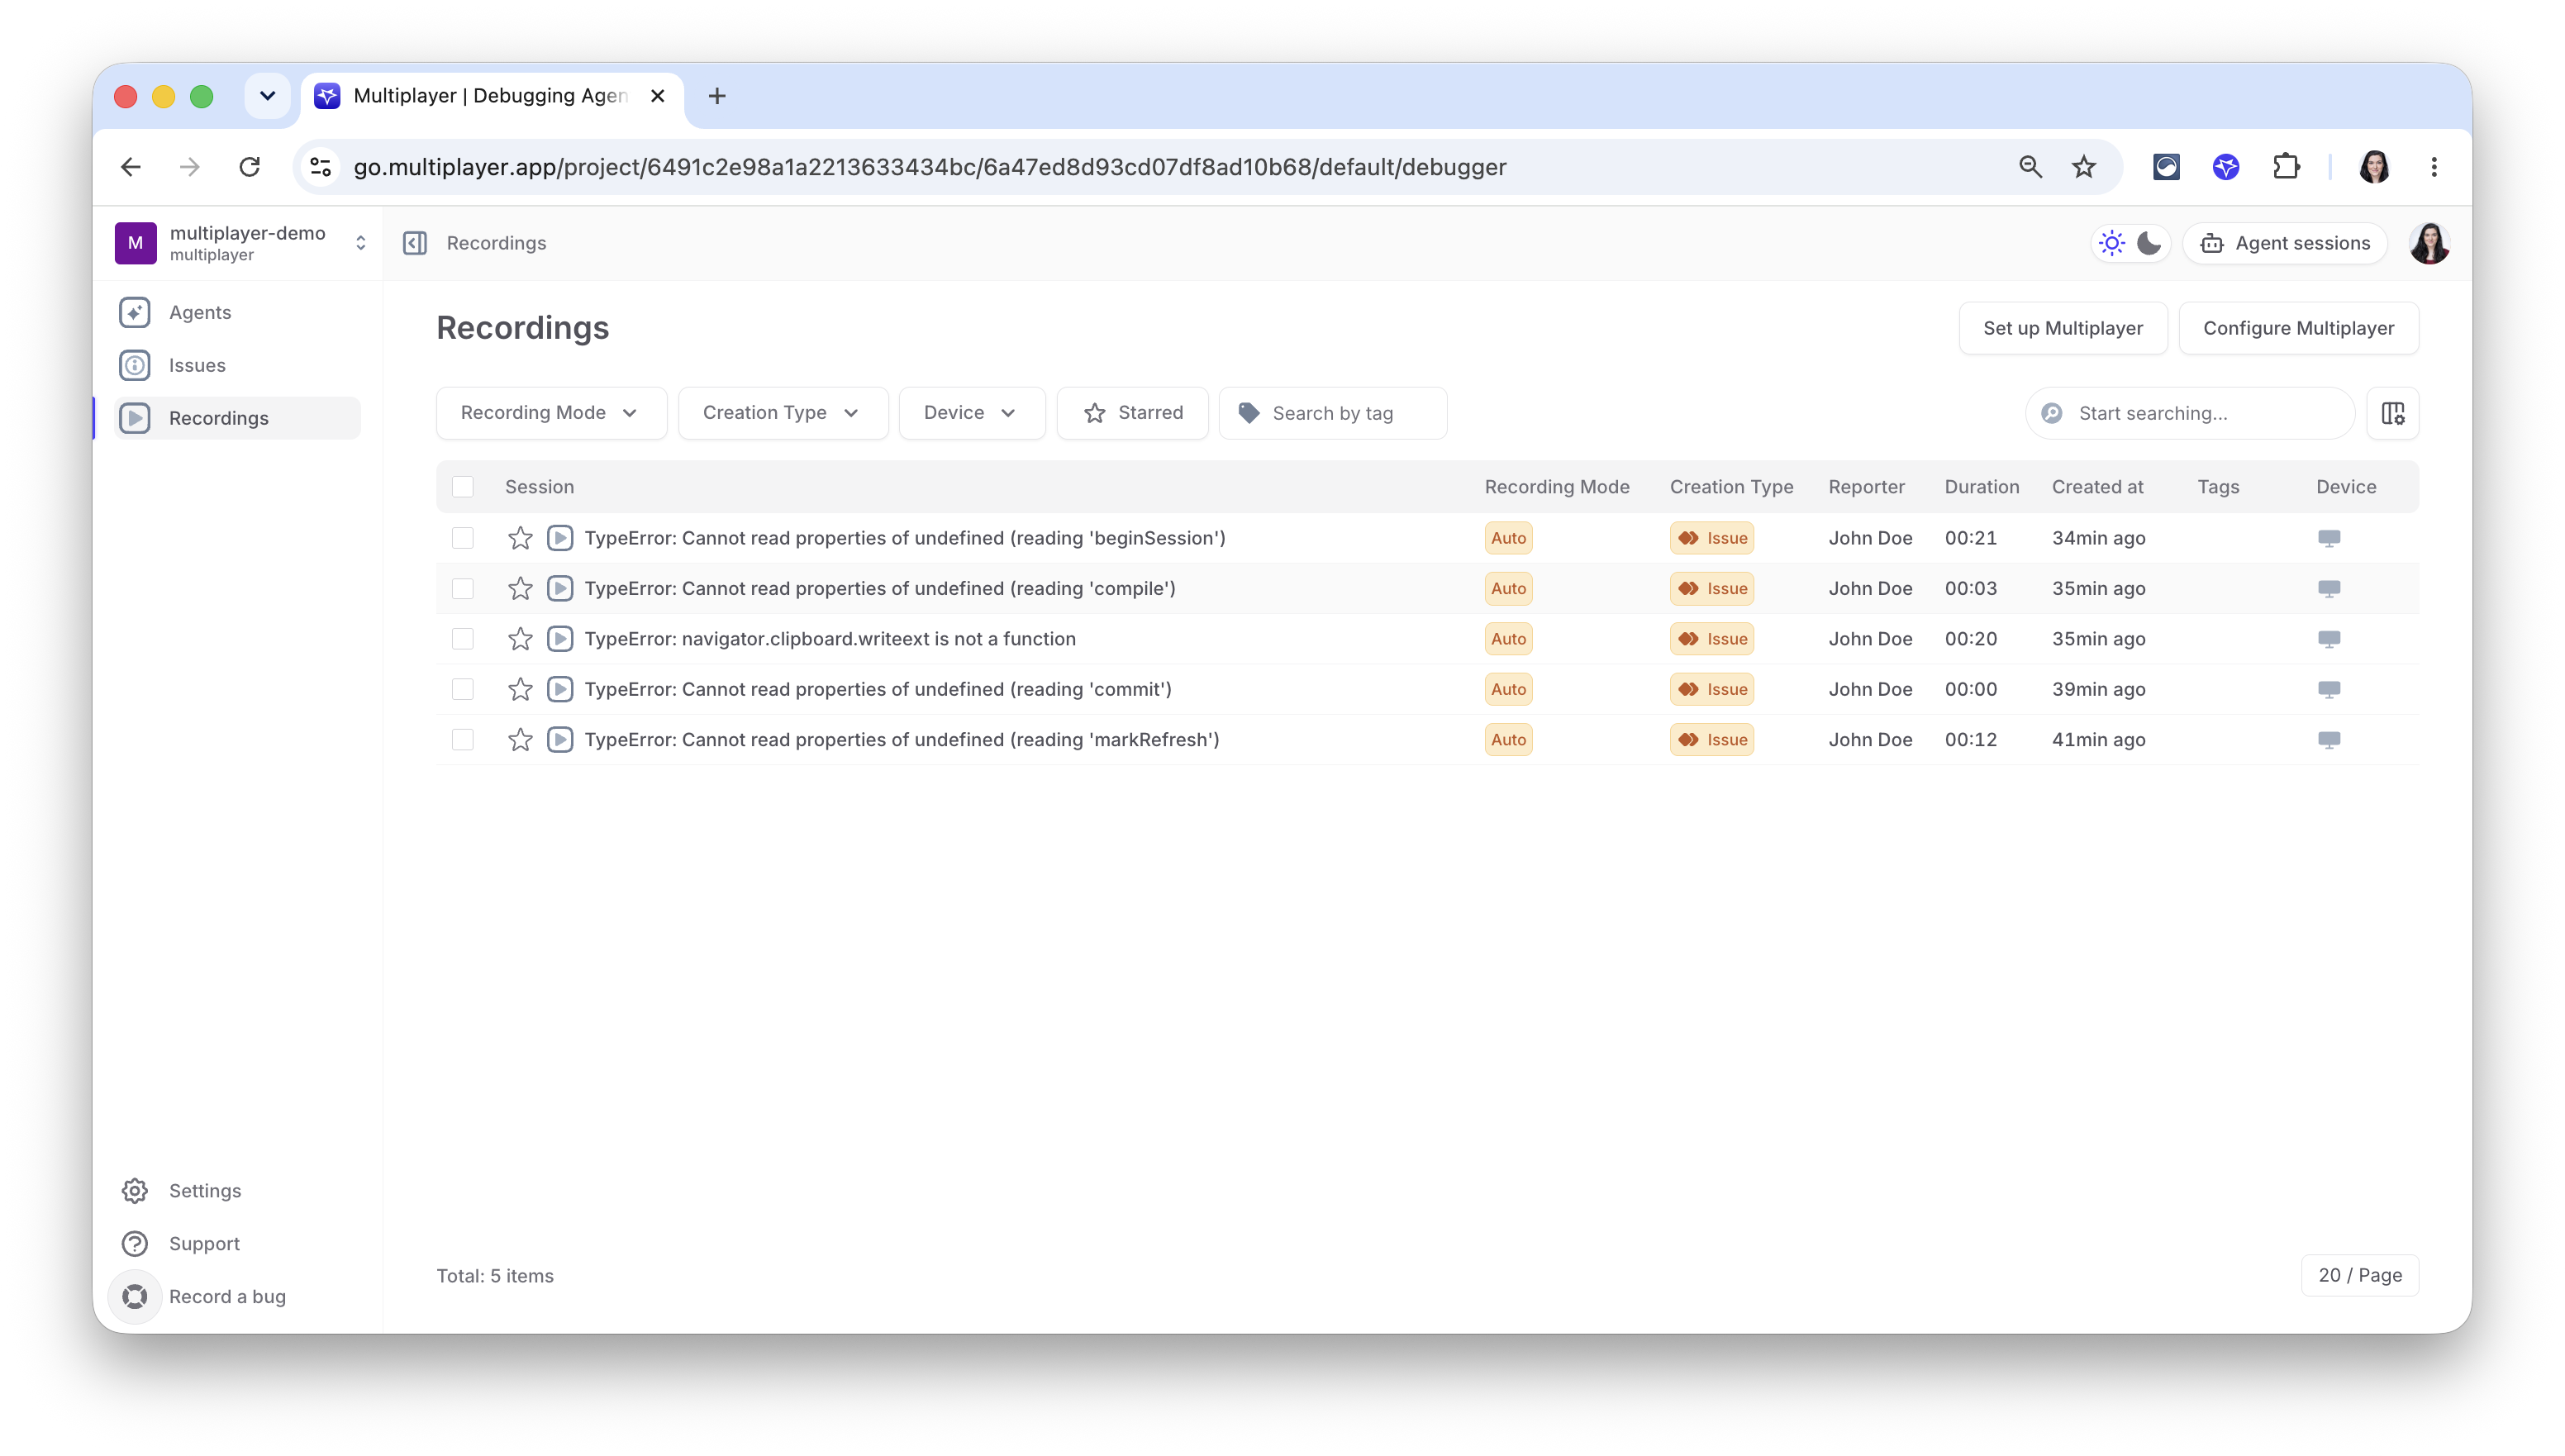
Task: Focus the Search by tag field
Action: point(1333,413)
